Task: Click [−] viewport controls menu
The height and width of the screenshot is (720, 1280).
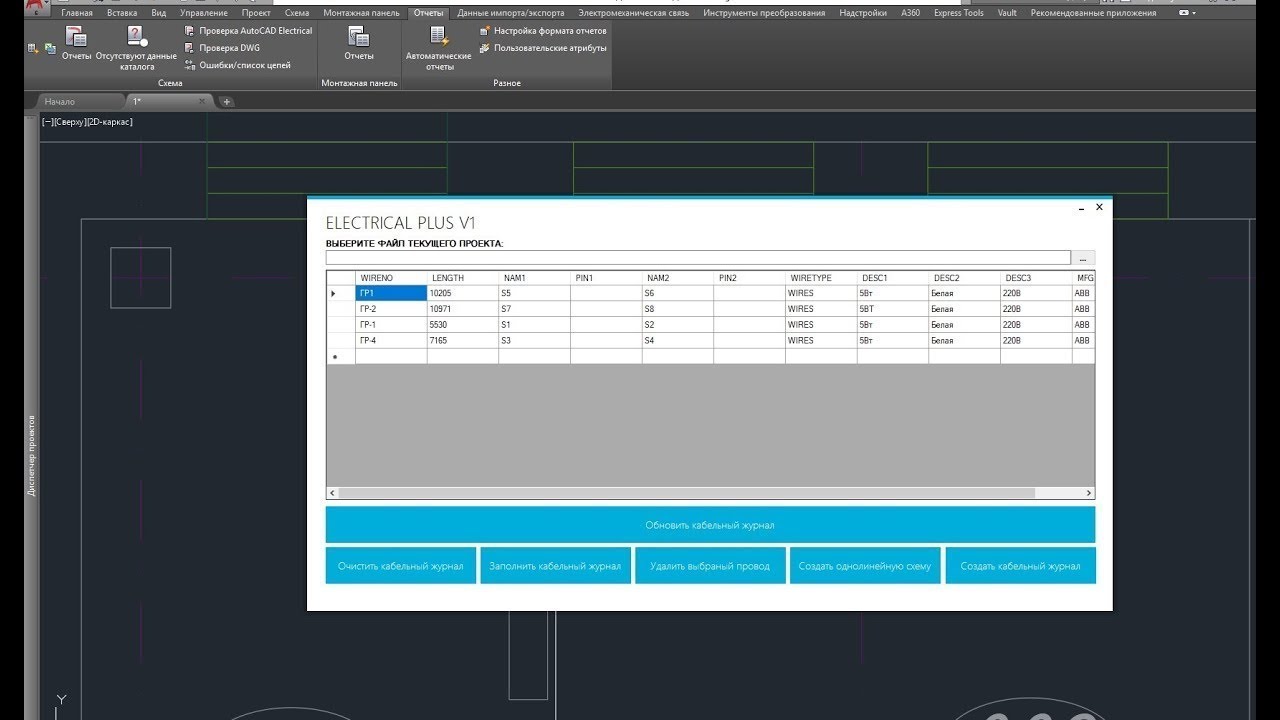Action: tap(46, 122)
